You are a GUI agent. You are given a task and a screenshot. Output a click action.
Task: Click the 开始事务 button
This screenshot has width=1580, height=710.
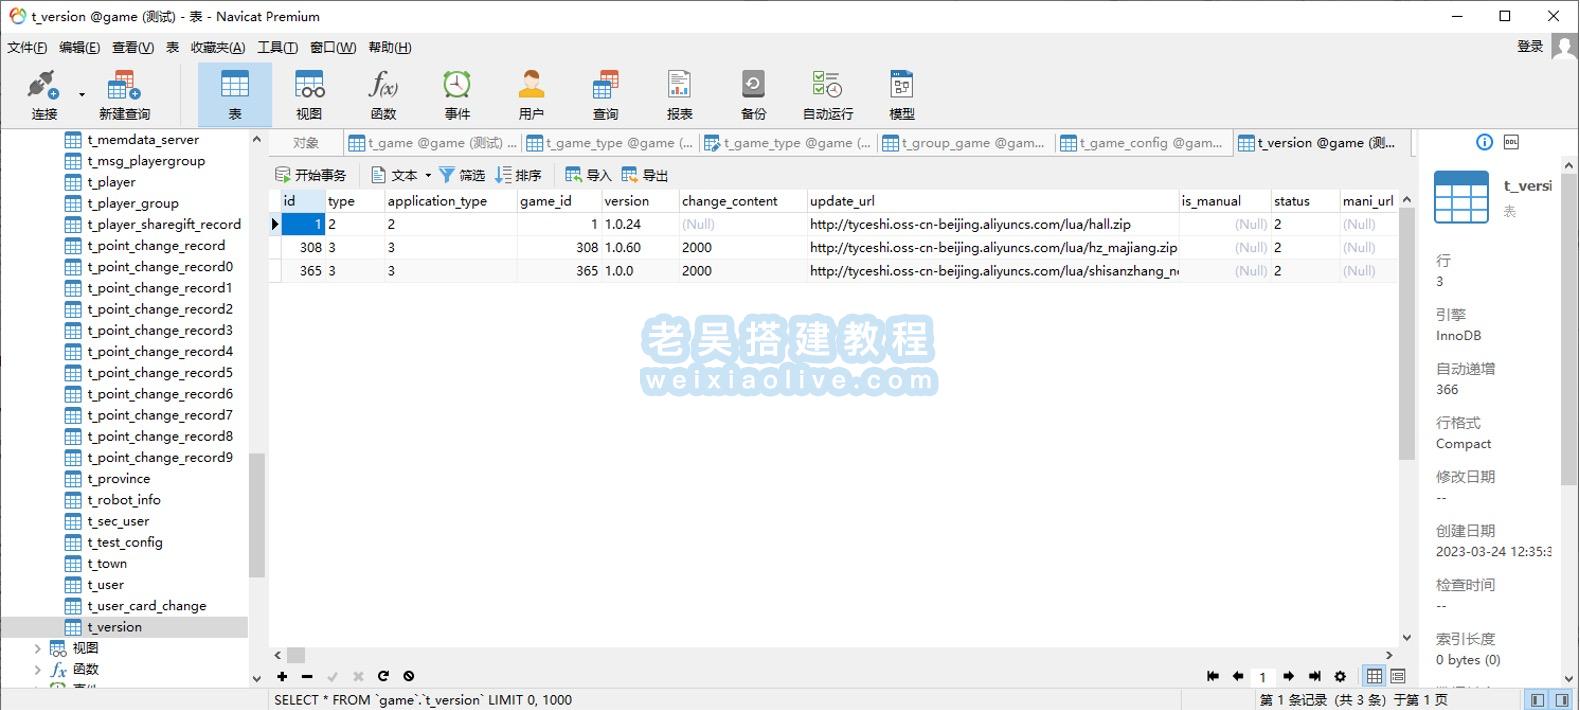pyautogui.click(x=311, y=175)
